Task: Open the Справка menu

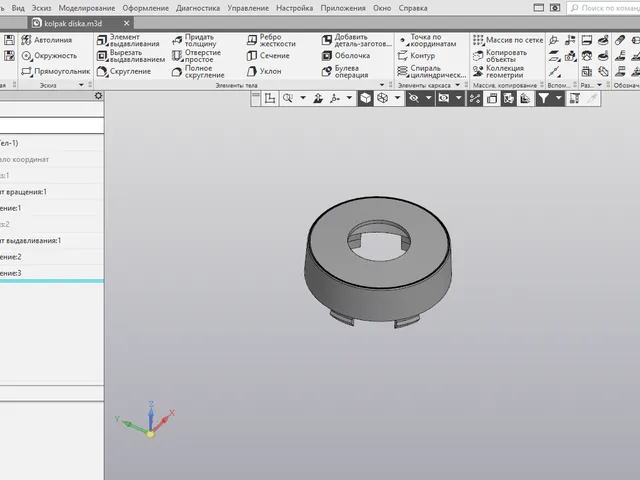Action: [413, 8]
